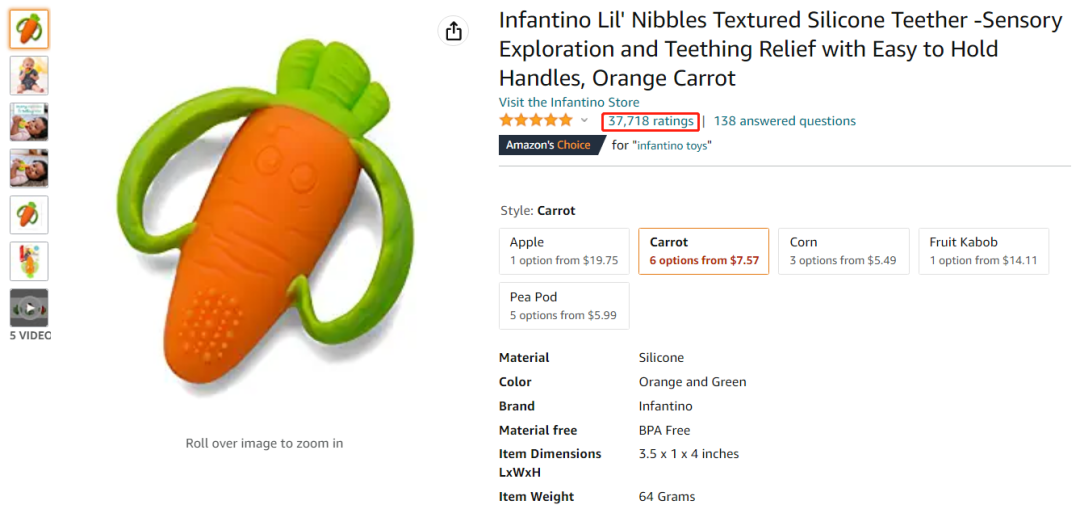The width and height of the screenshot is (1080, 509).
Task: Select the Fruit Kabob style
Action: pos(983,251)
